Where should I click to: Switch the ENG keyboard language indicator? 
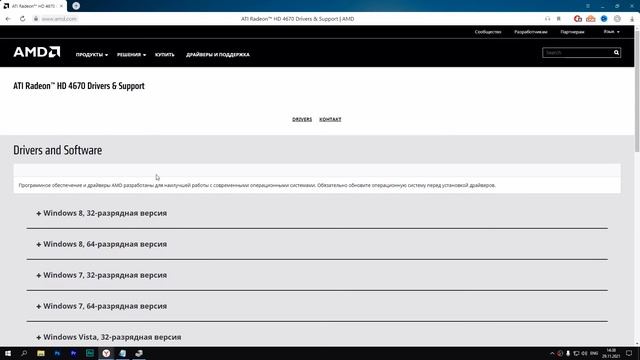click(594, 353)
